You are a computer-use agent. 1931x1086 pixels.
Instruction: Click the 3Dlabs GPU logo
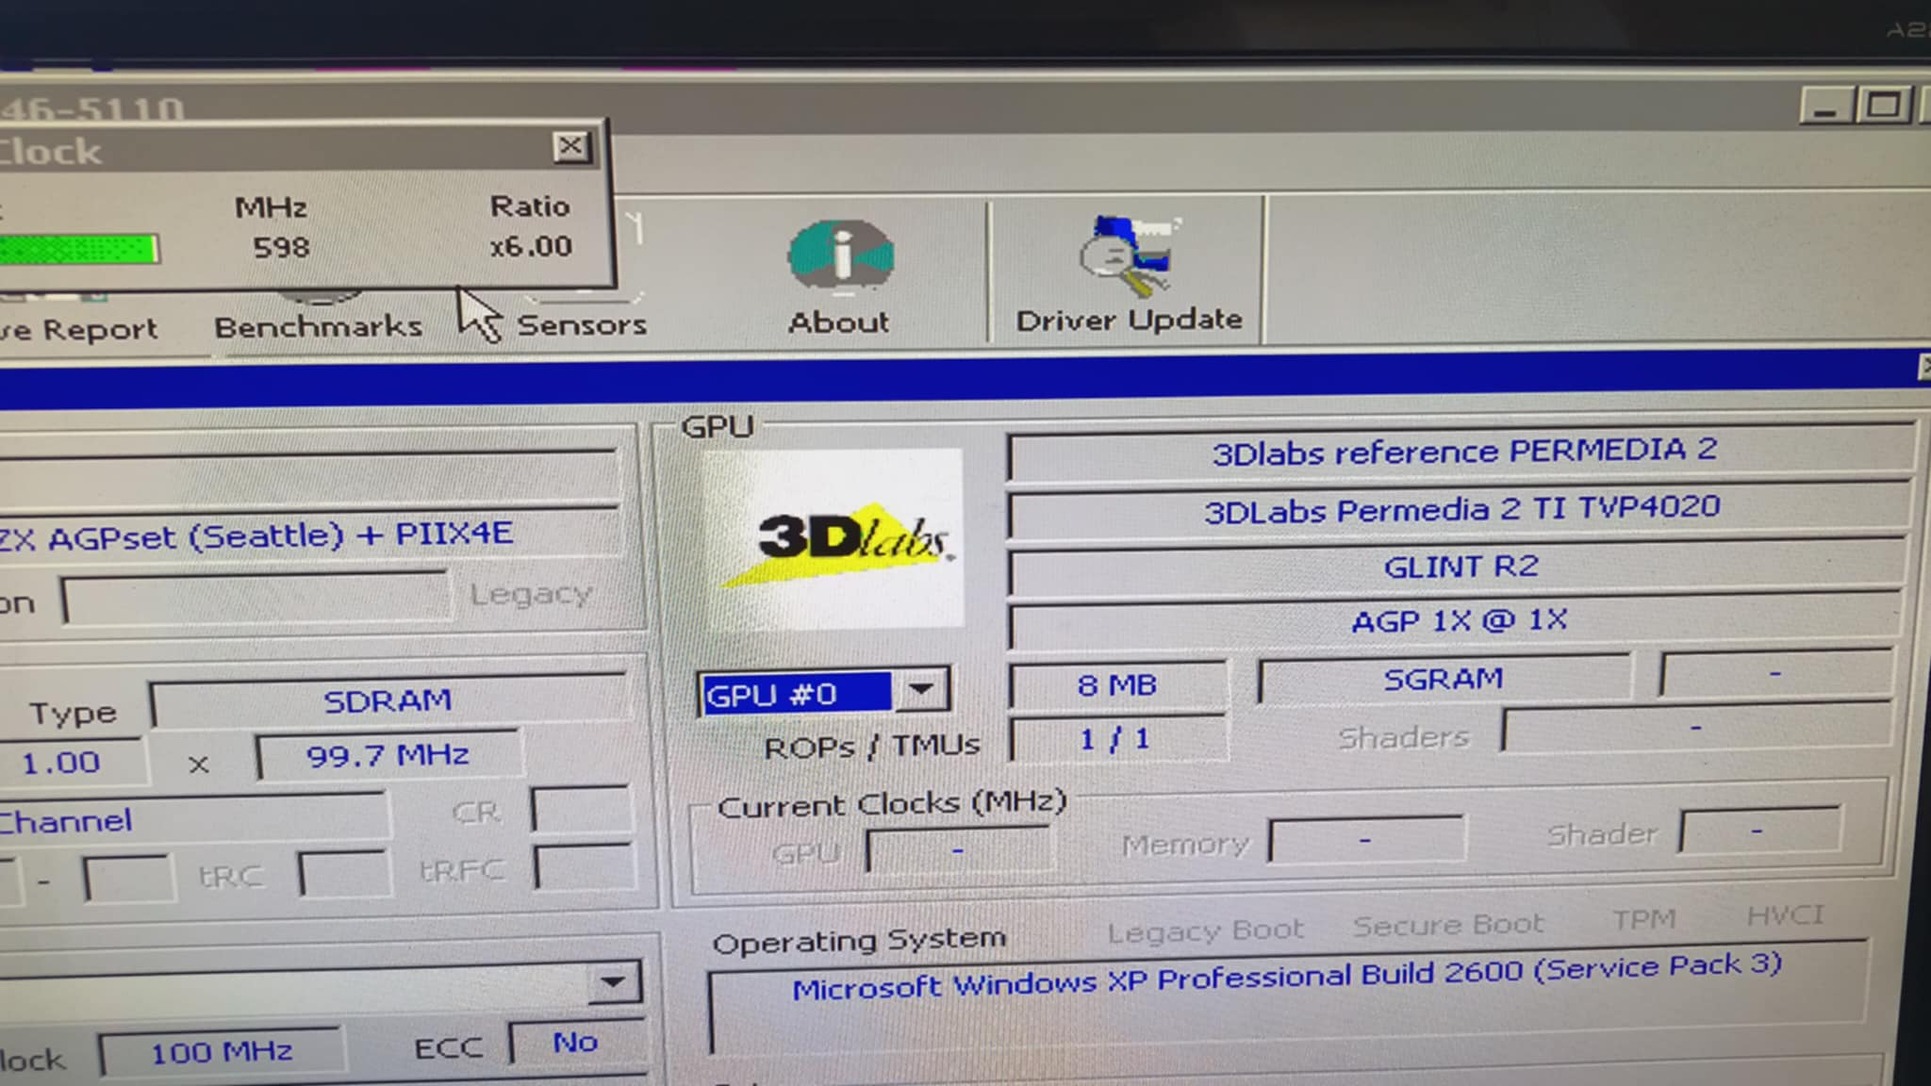[x=833, y=539]
